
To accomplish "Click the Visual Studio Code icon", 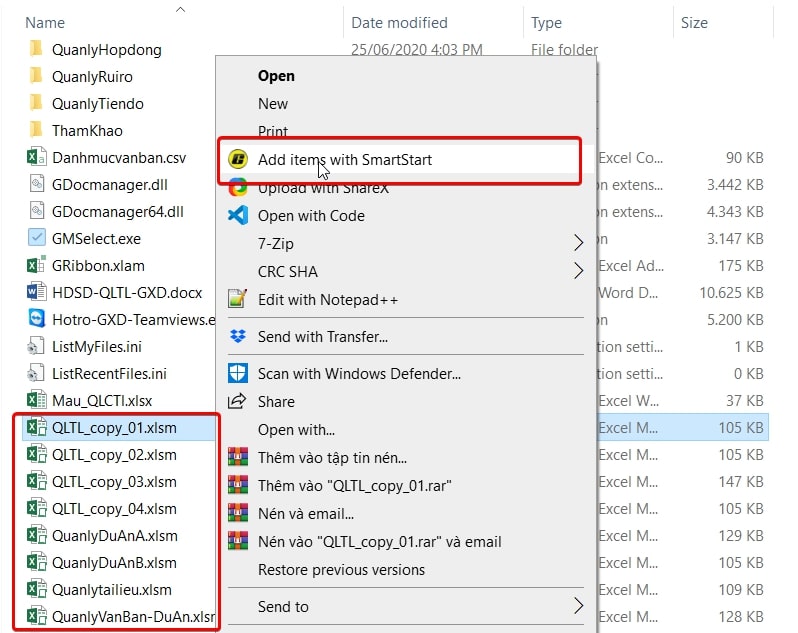I will 238,216.
